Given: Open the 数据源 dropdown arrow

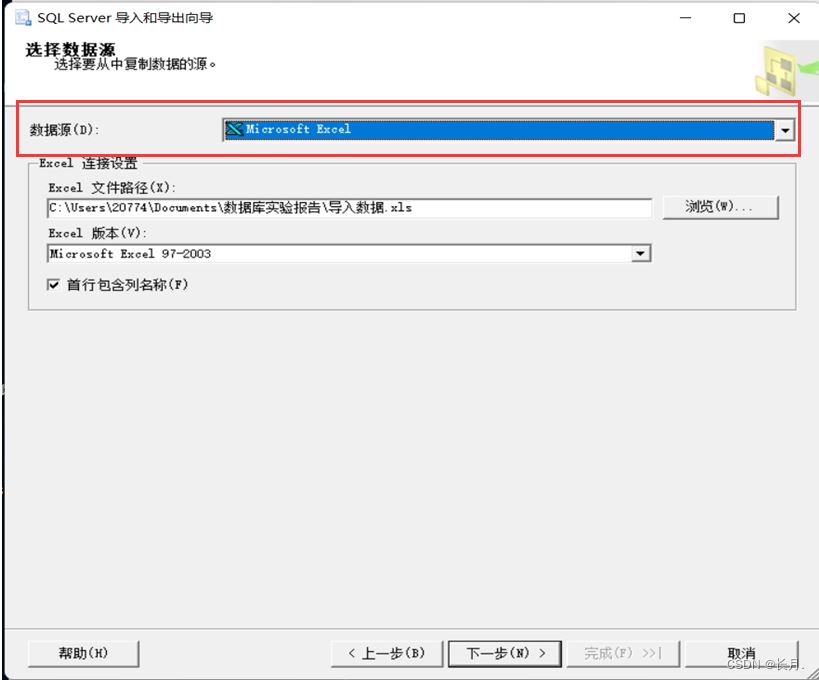Looking at the screenshot, I should (785, 130).
